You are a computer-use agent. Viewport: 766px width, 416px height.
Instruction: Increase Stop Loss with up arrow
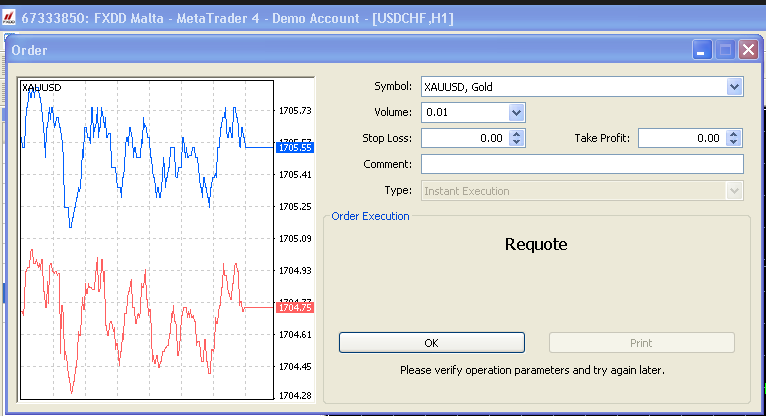518,135
